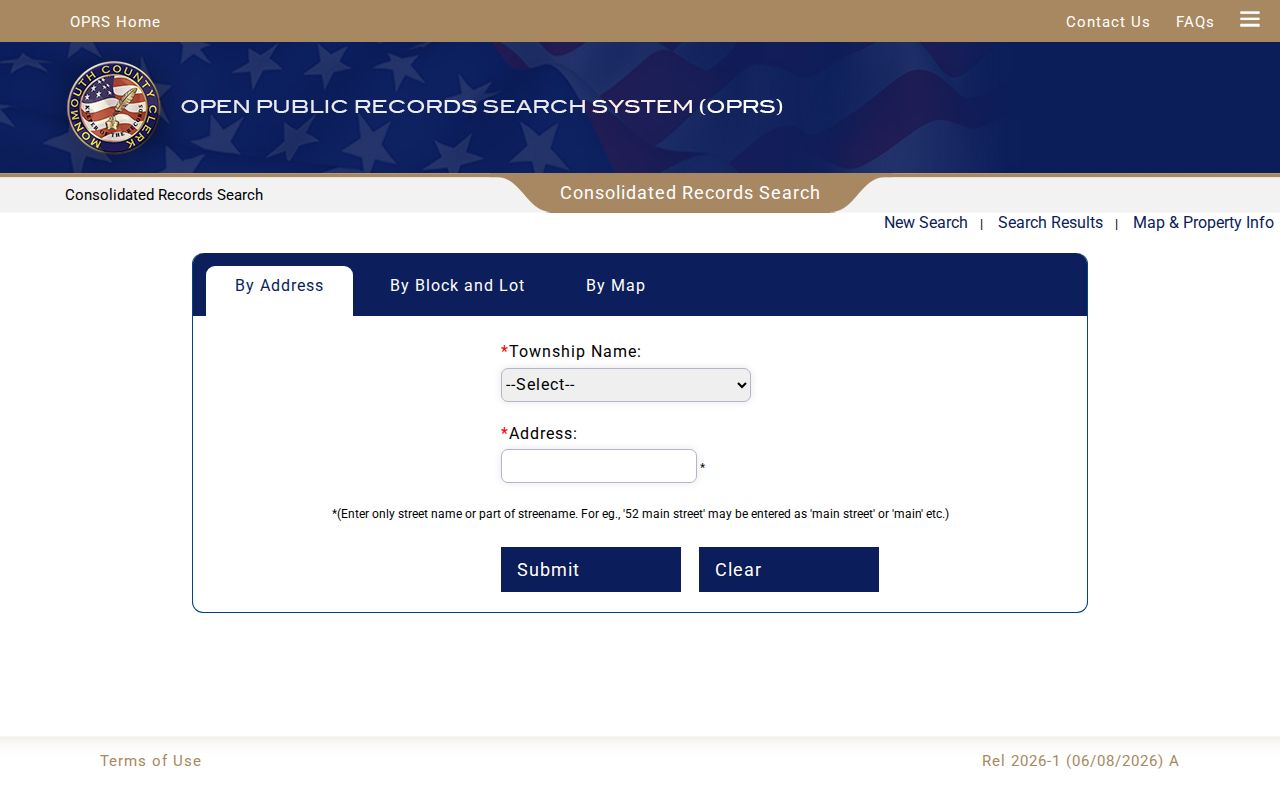Screen dimensions: 1280x800
Task: Click the Monmouth County Clerk seal logo
Action: tap(114, 107)
